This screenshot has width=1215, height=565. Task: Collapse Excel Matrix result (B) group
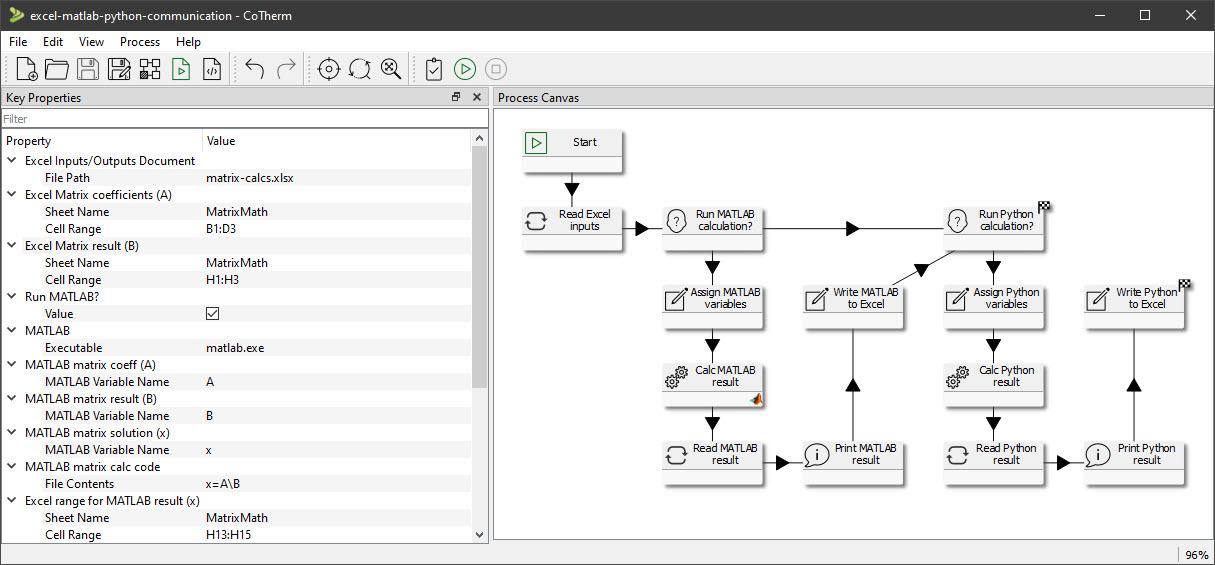(x=12, y=245)
